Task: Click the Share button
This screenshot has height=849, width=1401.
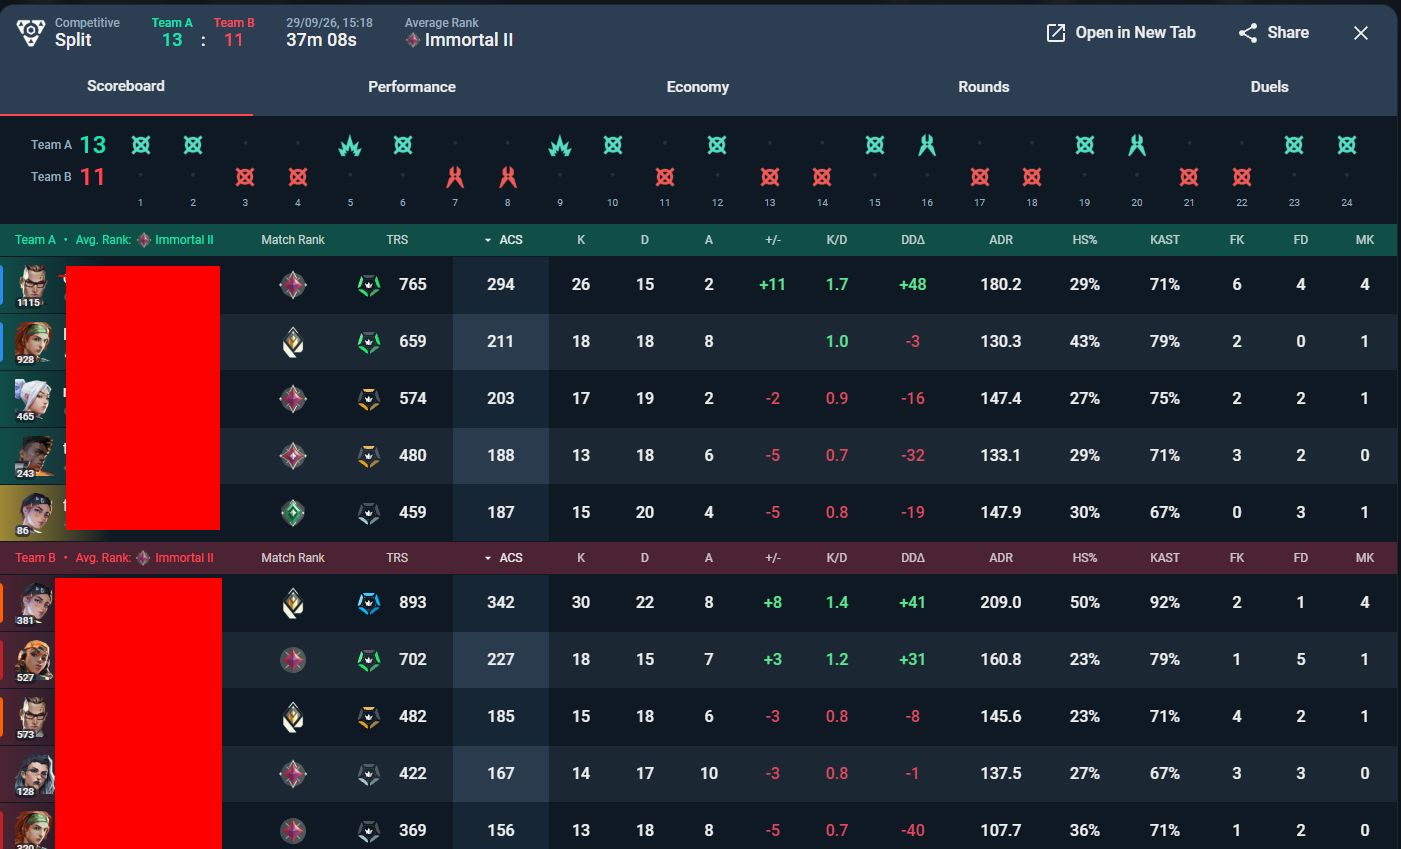Action: tap(1274, 33)
